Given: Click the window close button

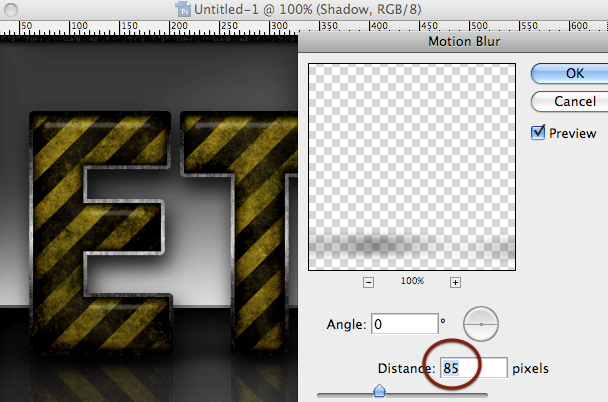Looking at the screenshot, I should click(x=10, y=10).
